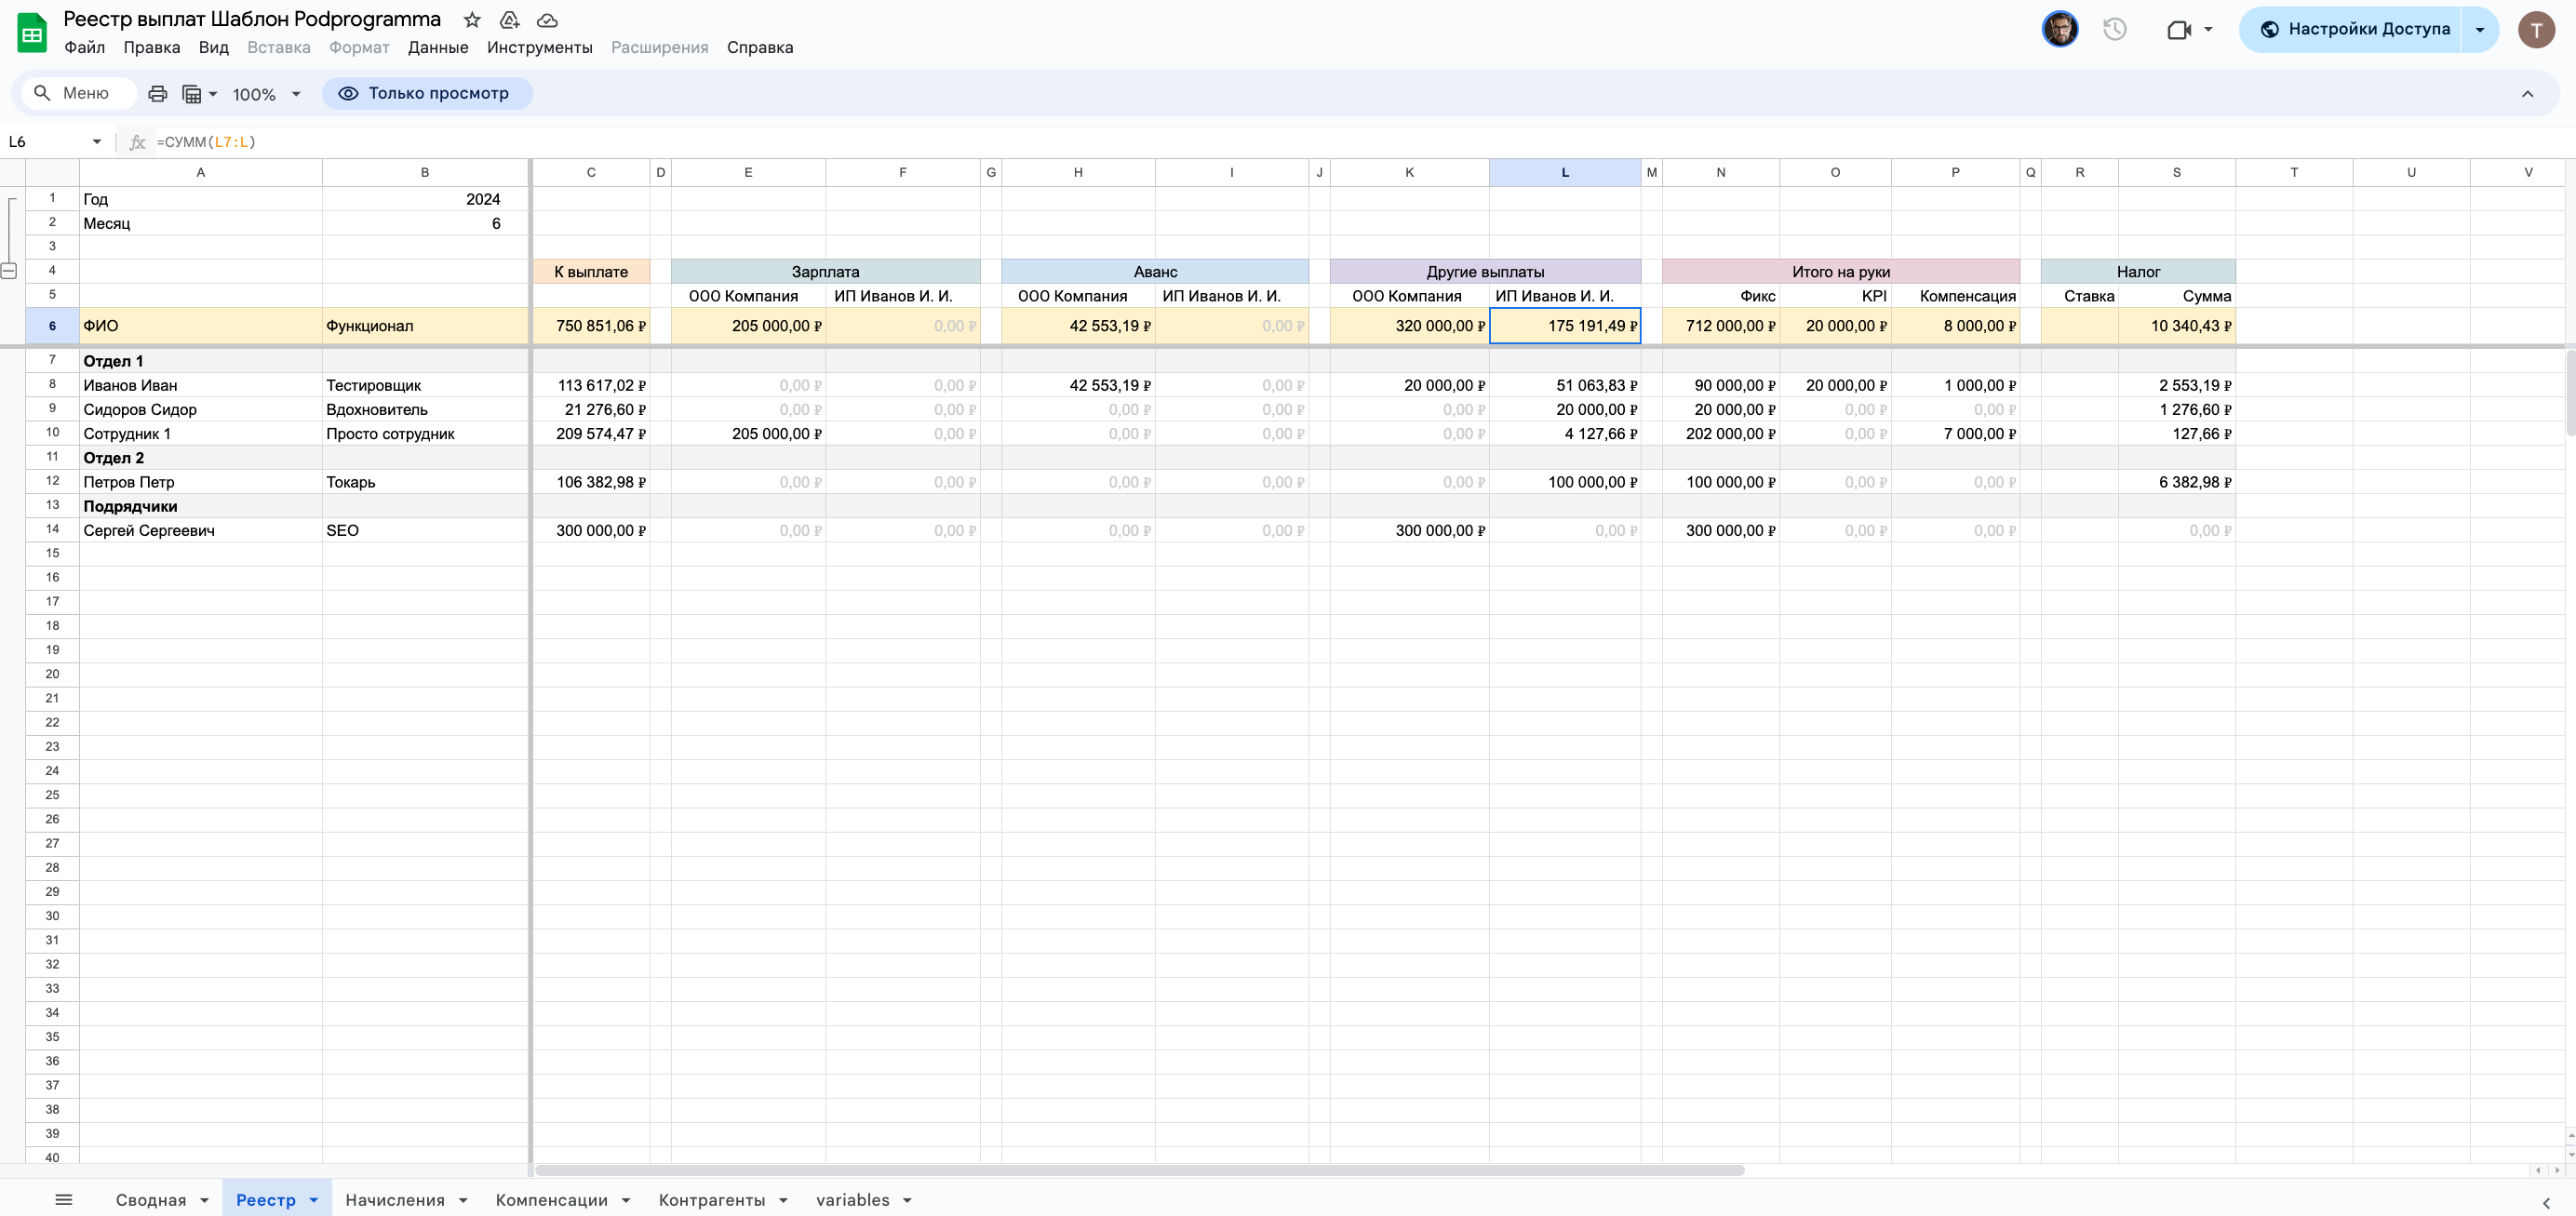2576x1216 pixels.
Task: Open the Google Sheets home icon
Action: tap(32, 32)
